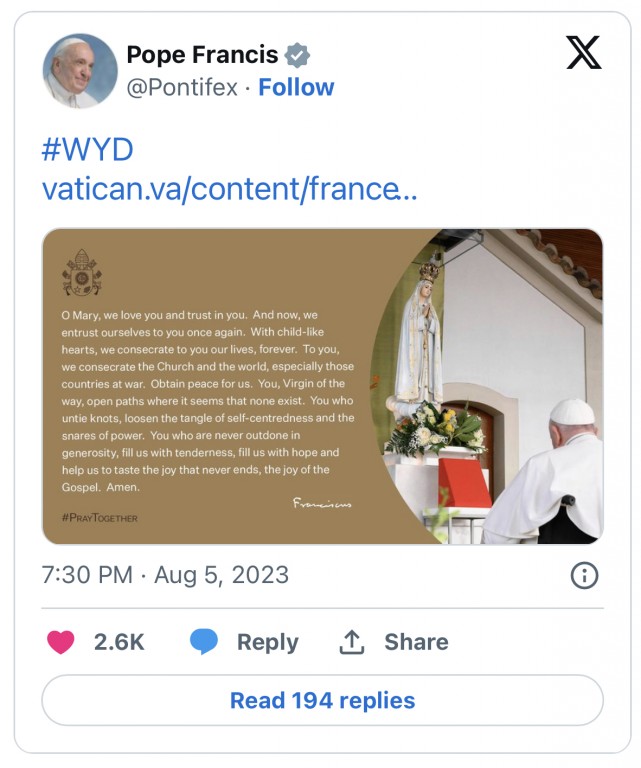Click the X logo
The width and height of the screenshot is (641, 768).
tap(583, 52)
